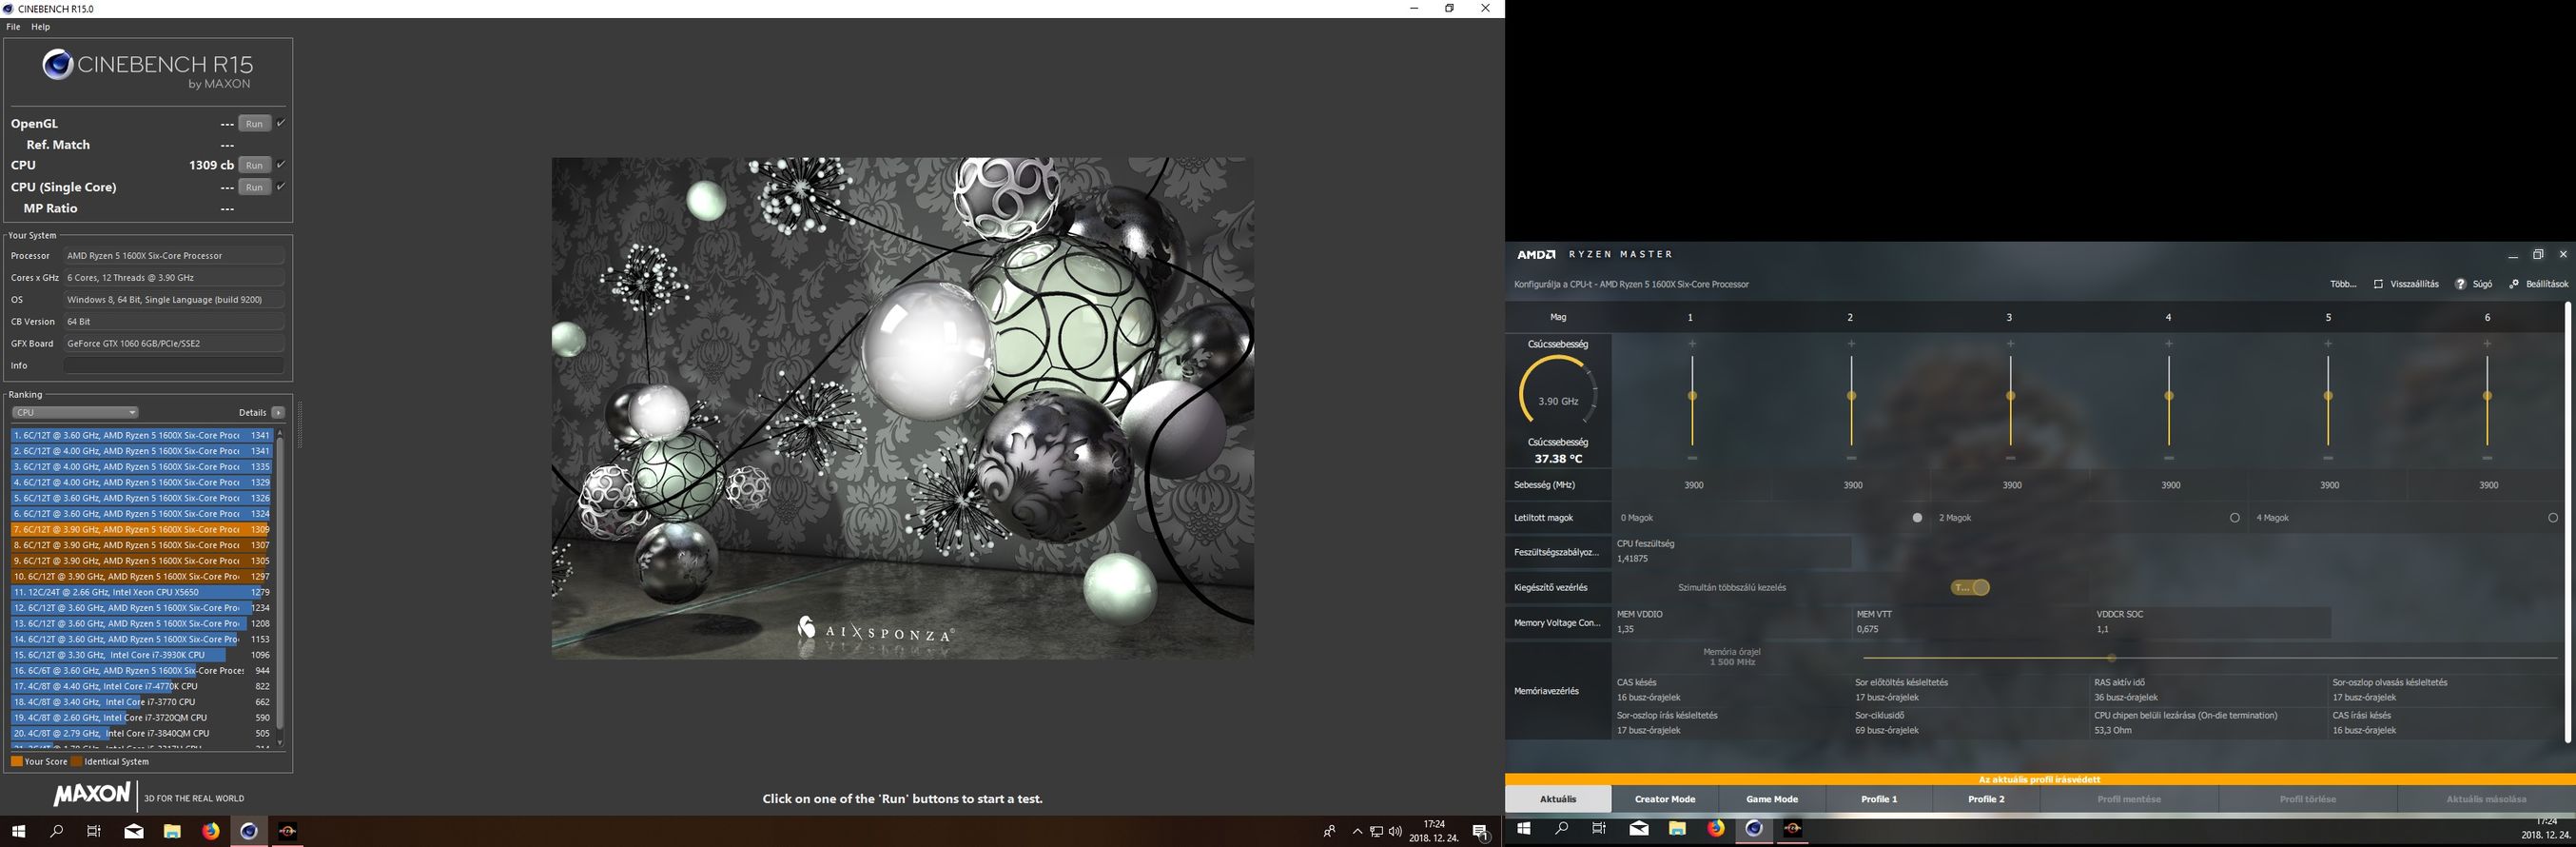Run the OpenGL benchmark
Image resolution: width=2576 pixels, height=847 pixels.
point(254,124)
